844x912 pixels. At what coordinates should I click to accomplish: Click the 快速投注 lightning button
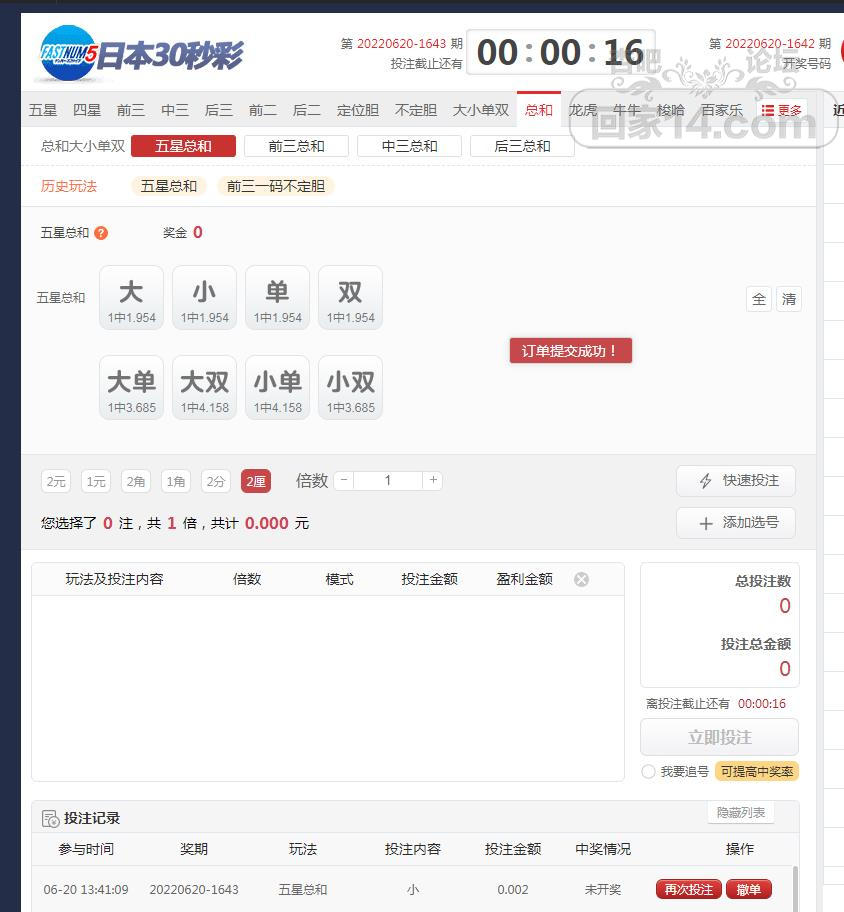[736, 481]
